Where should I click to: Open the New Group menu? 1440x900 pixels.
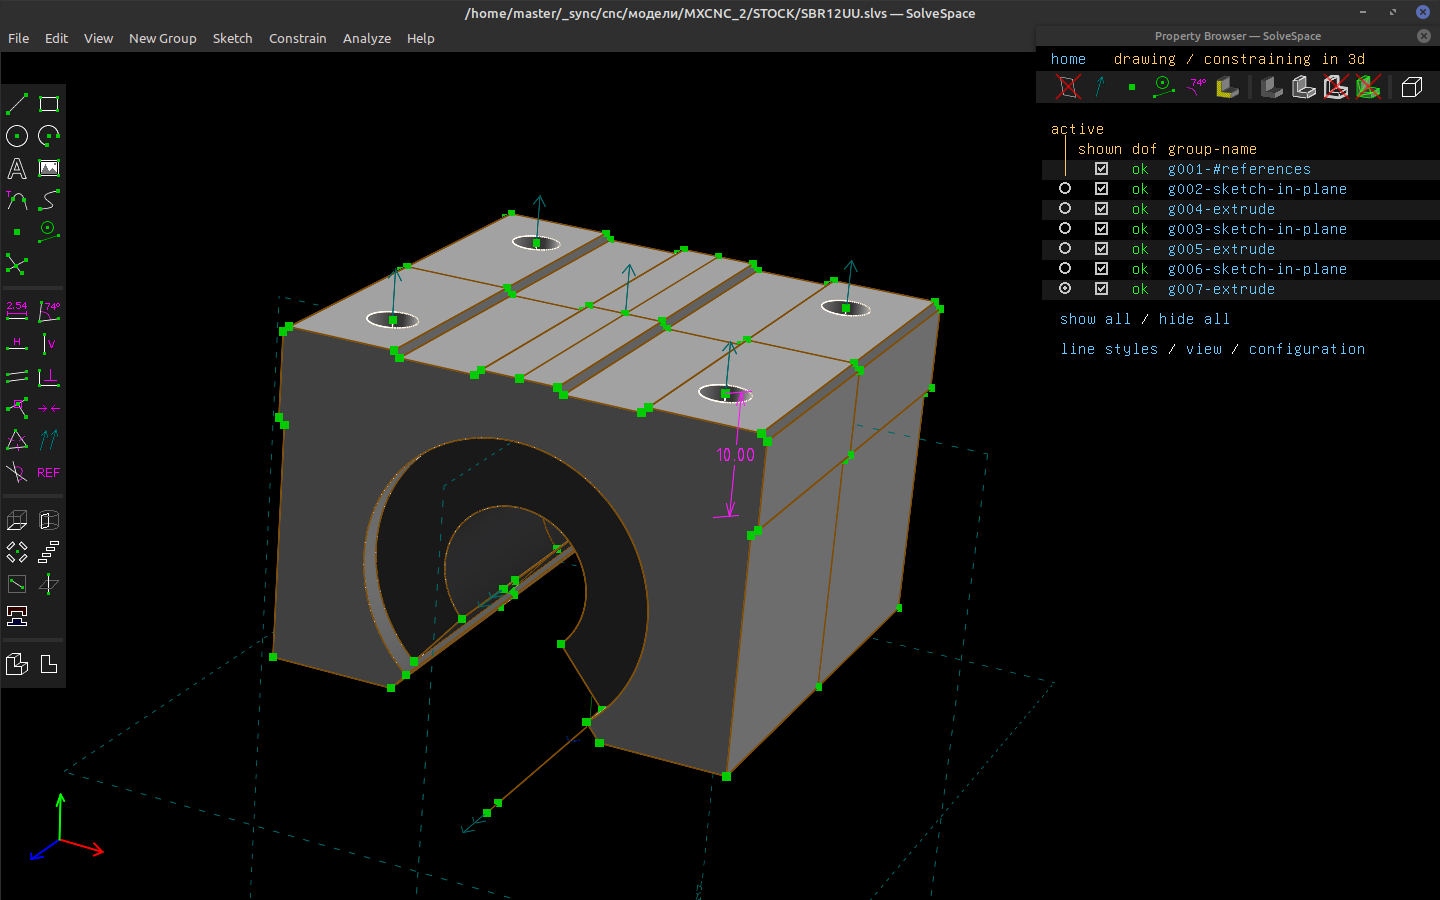(162, 38)
